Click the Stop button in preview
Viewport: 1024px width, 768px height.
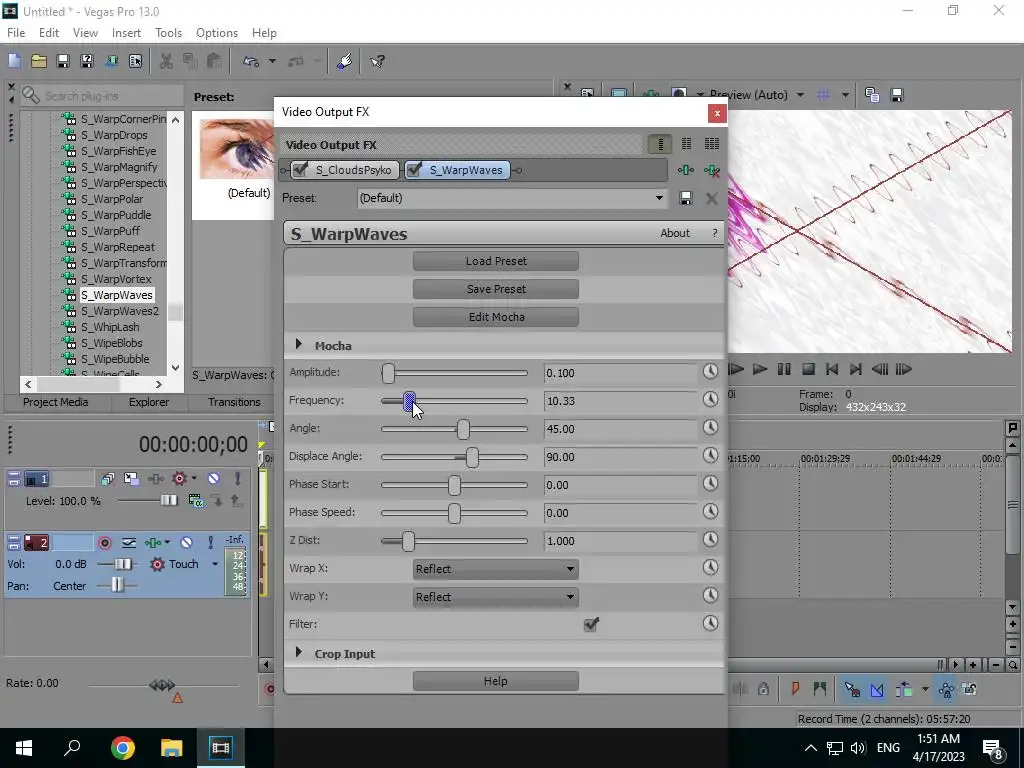coord(808,370)
